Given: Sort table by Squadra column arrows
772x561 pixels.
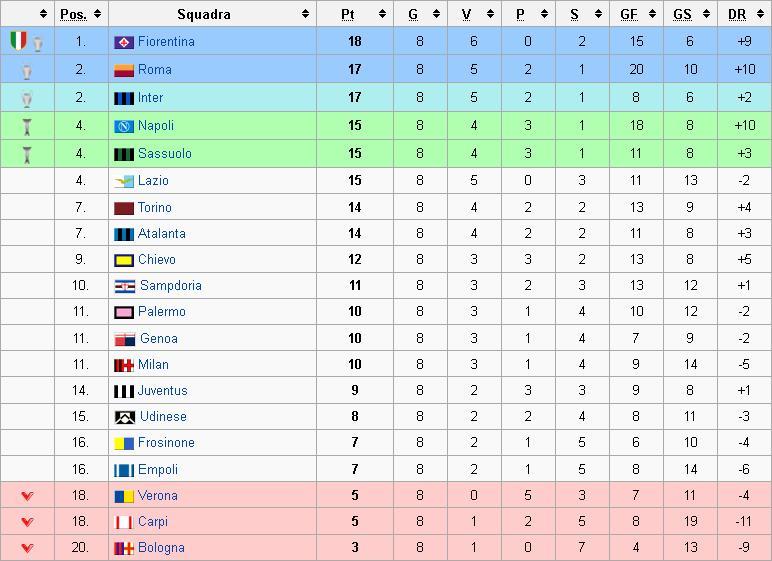Looking at the screenshot, I should 305,14.
